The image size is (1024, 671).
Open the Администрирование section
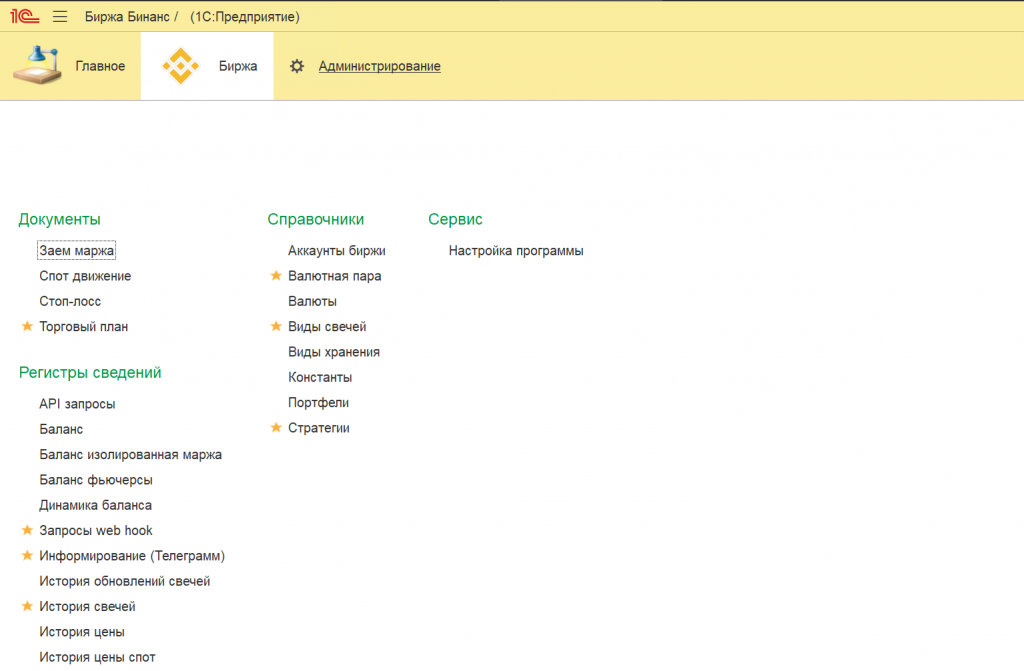coord(379,66)
